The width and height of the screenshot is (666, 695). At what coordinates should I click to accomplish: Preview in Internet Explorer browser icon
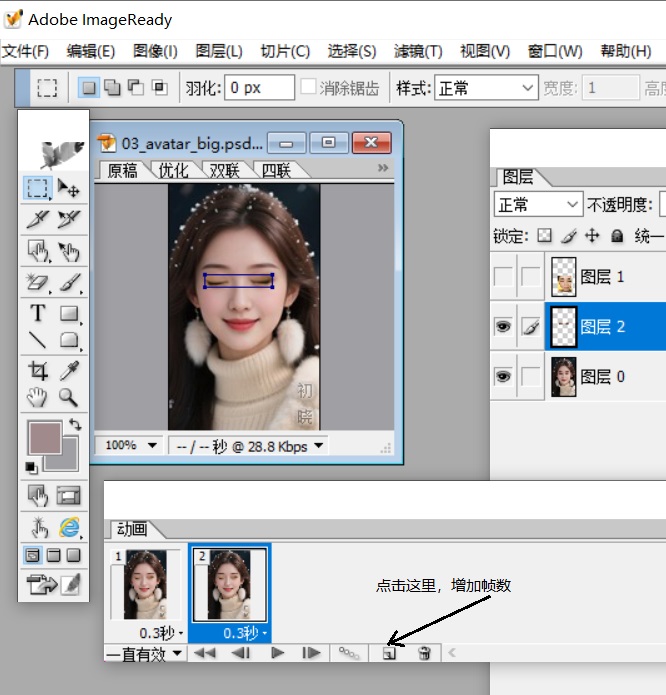[x=69, y=527]
